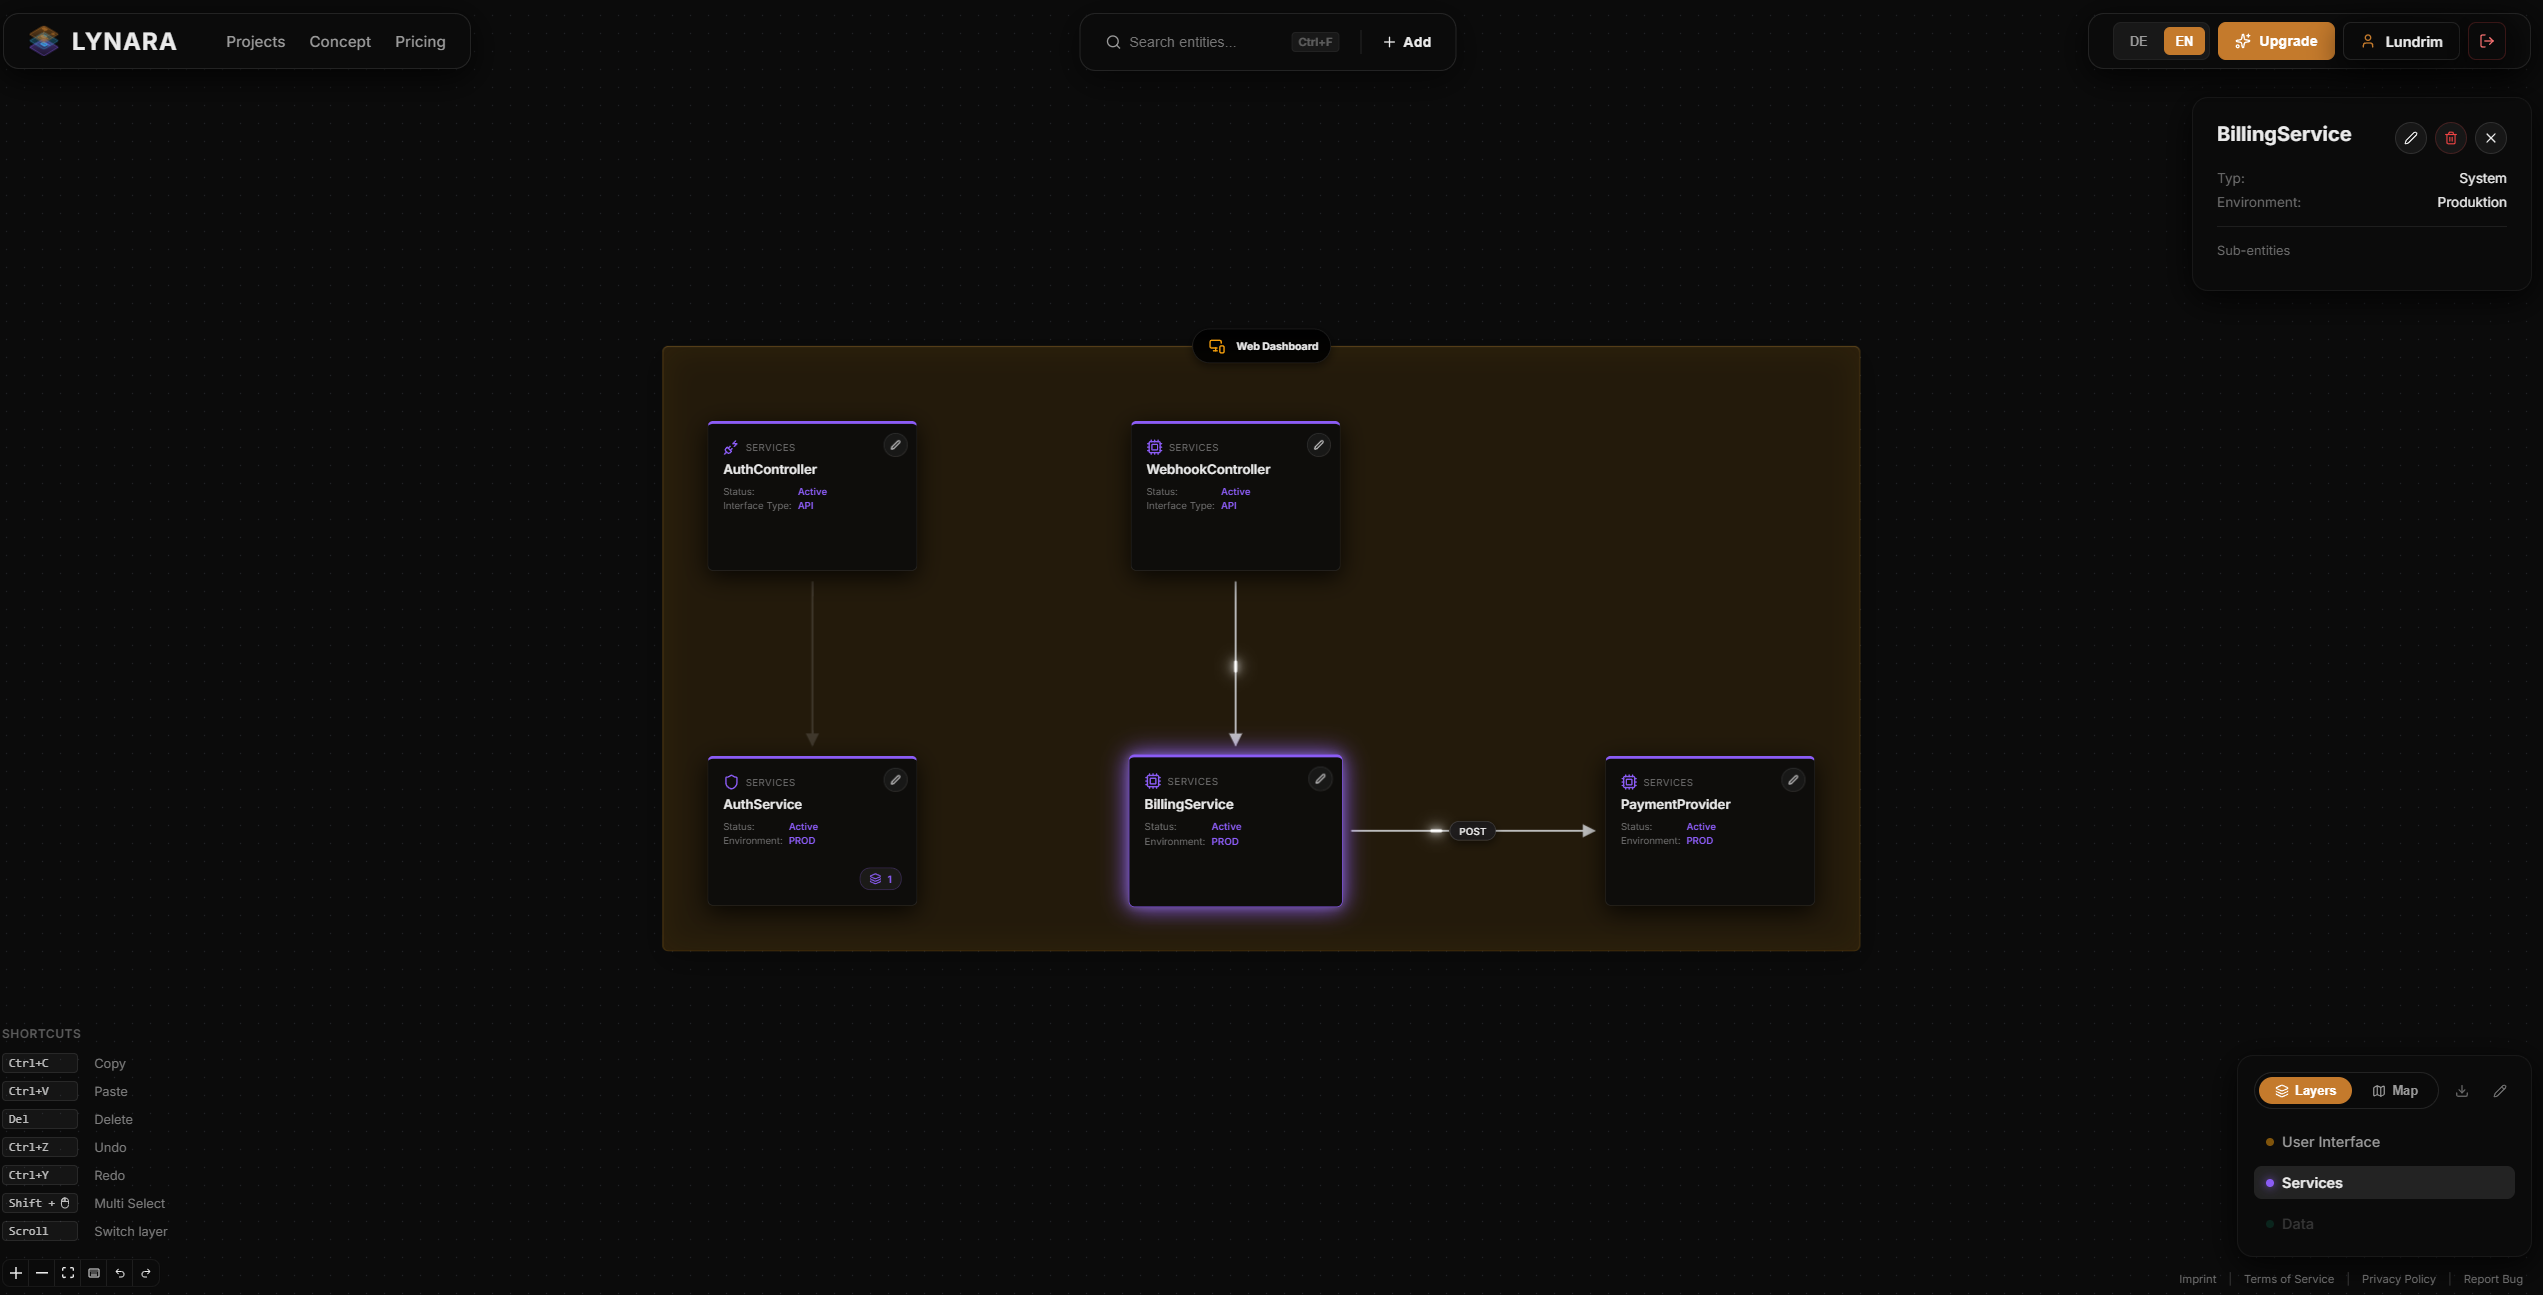Open the Concept menu in top navigation
This screenshot has width=2543, height=1295.
pos(340,41)
